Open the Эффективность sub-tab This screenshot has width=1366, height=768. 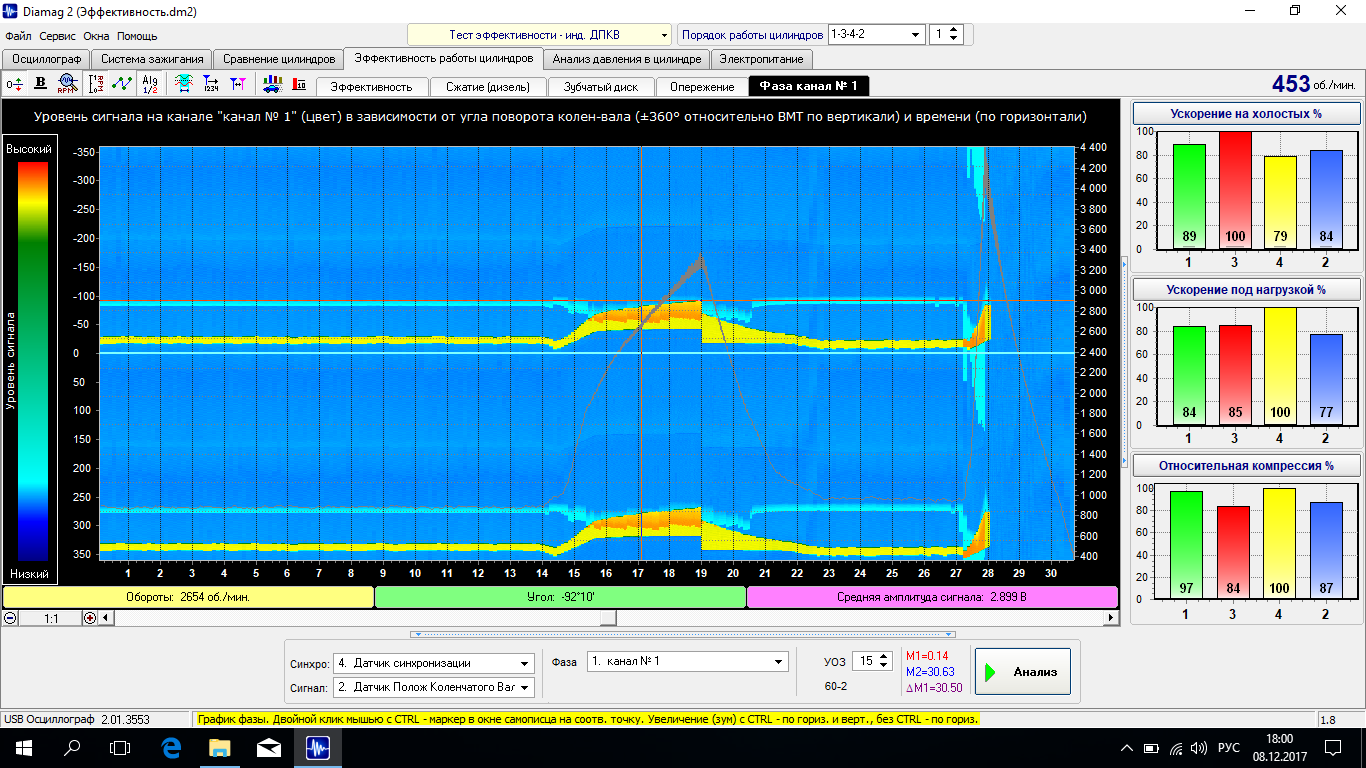coord(371,86)
